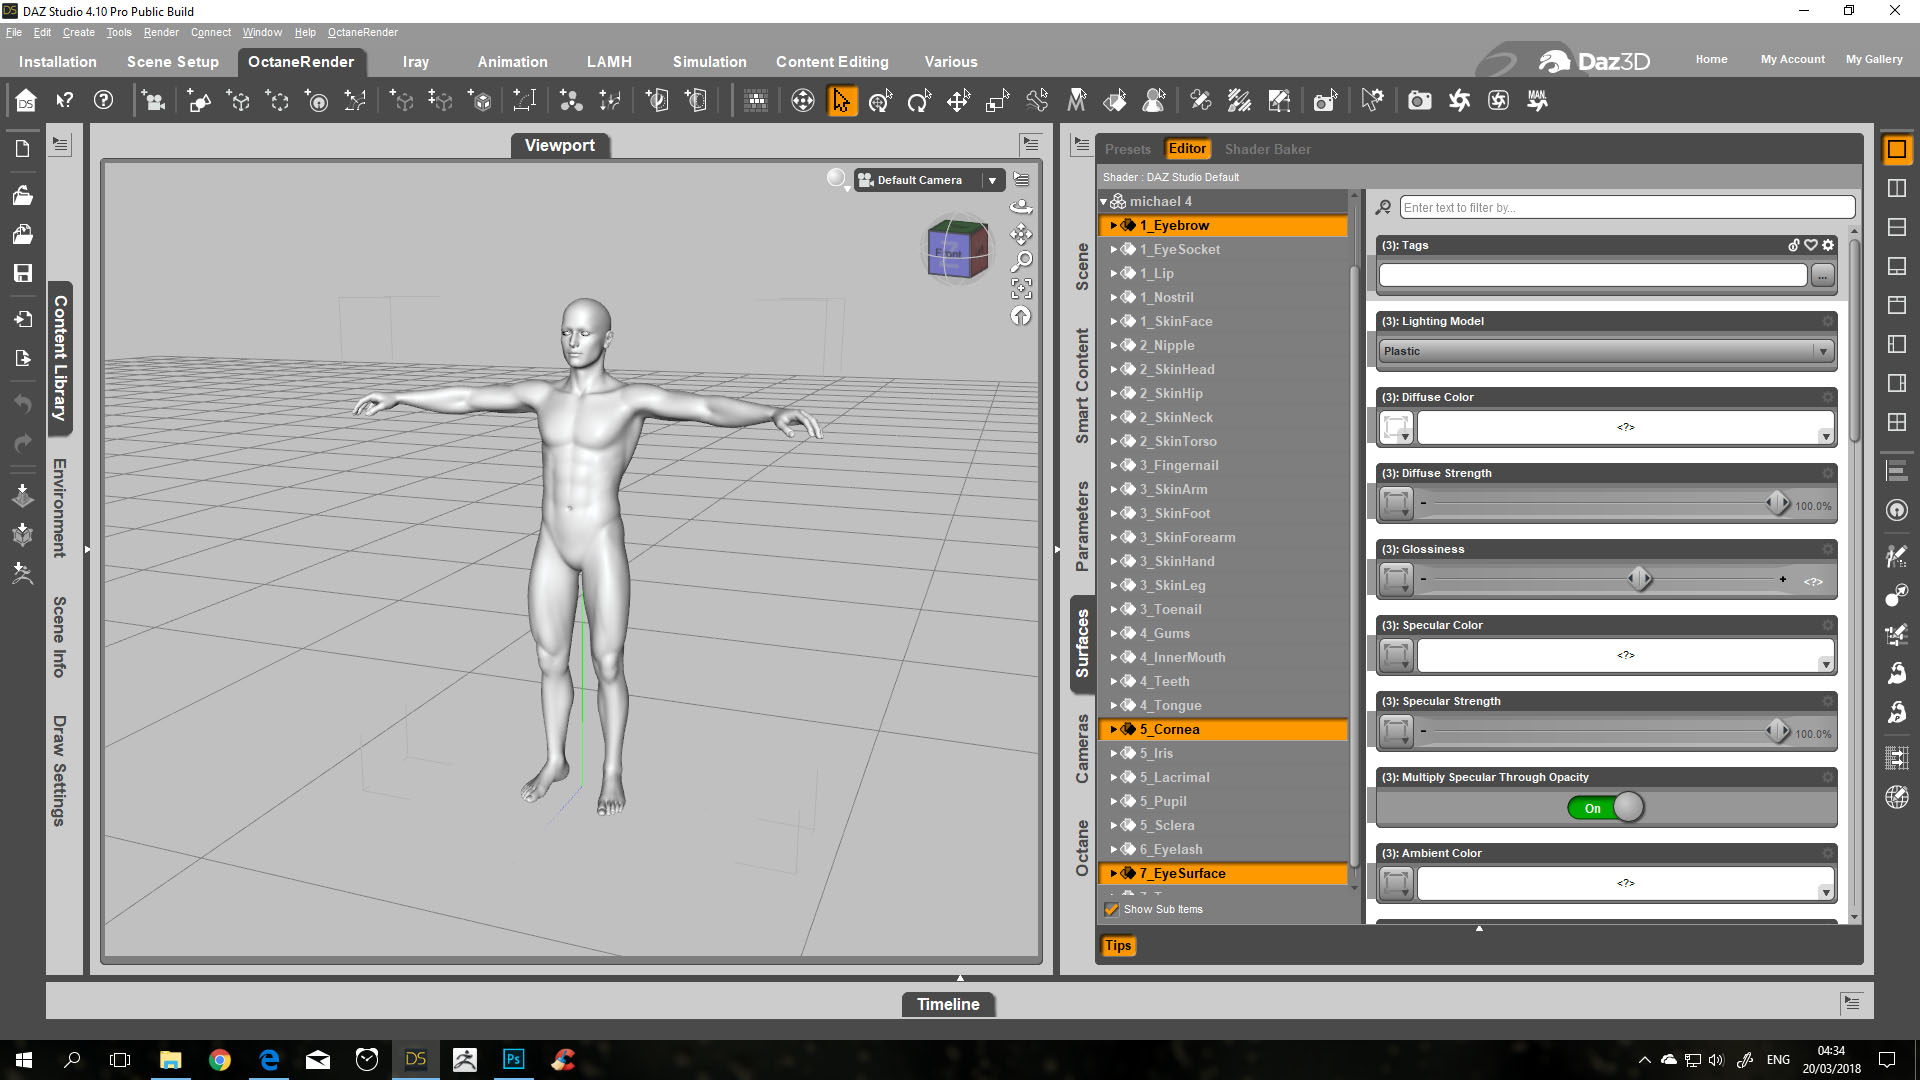The width and height of the screenshot is (1920, 1080).
Task: Click the My Gallery link
Action: tap(1874, 60)
